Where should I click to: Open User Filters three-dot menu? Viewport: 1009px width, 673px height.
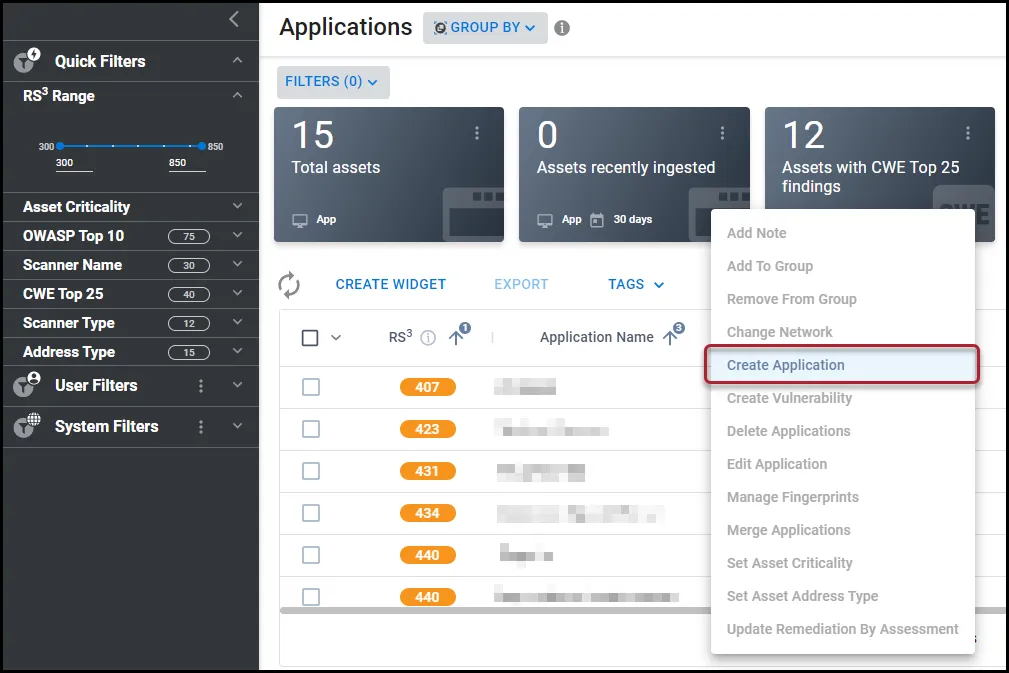tap(201, 385)
